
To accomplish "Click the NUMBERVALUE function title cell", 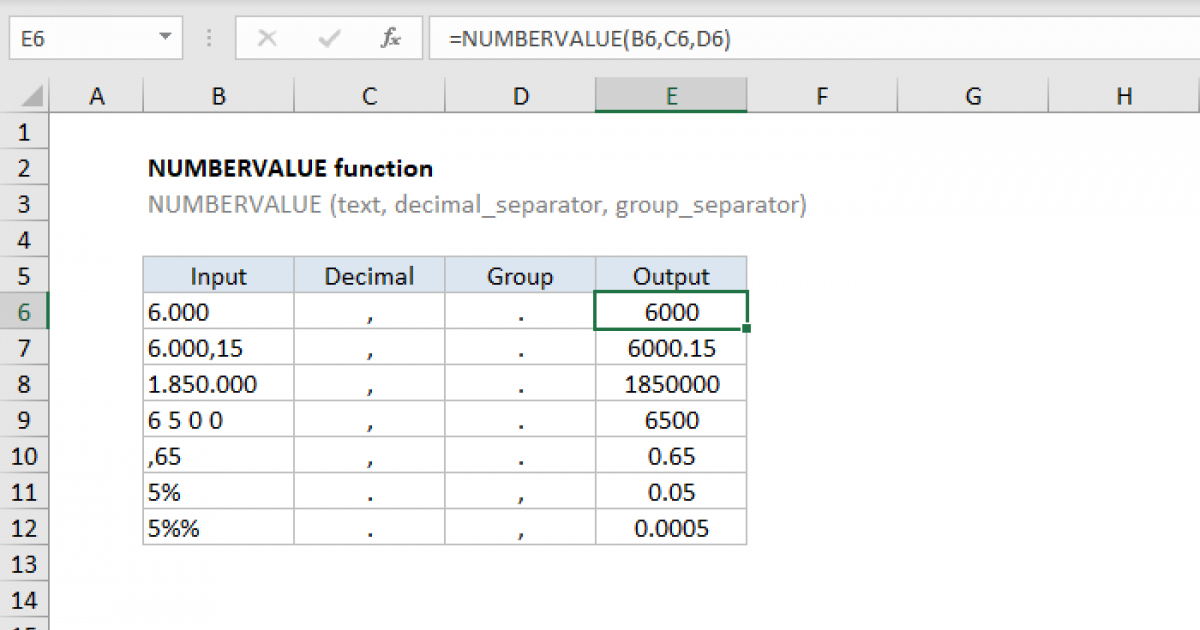I will 290,168.
